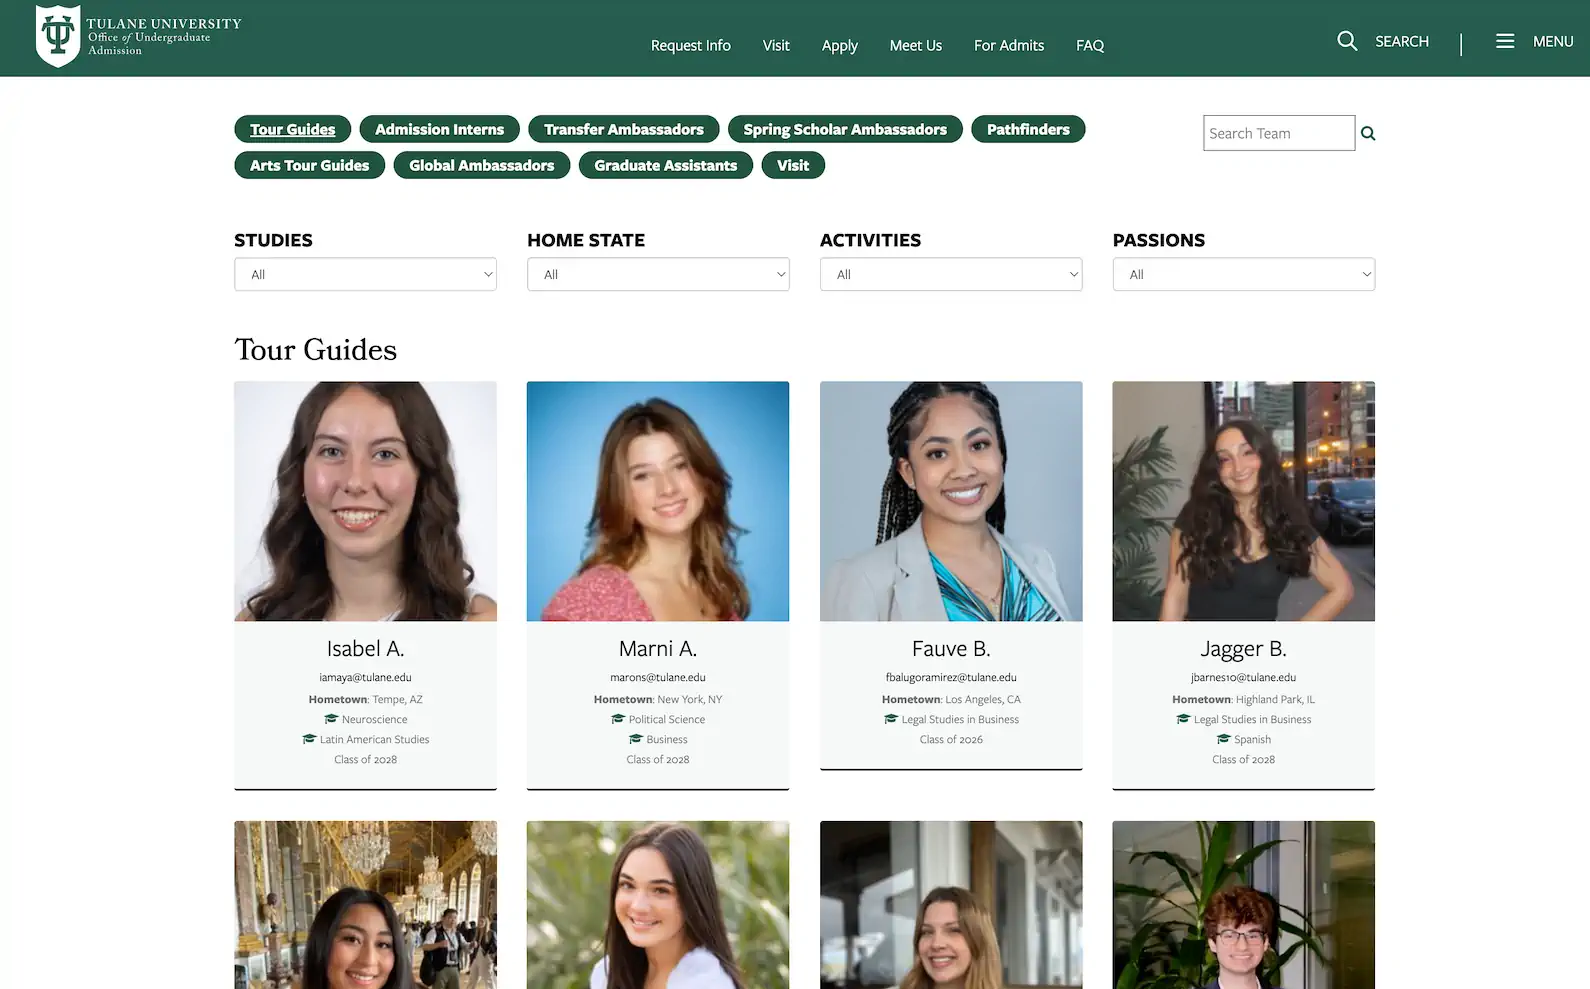The height and width of the screenshot is (989, 1590).
Task: Expand the Activities filter dropdown
Action: click(950, 274)
